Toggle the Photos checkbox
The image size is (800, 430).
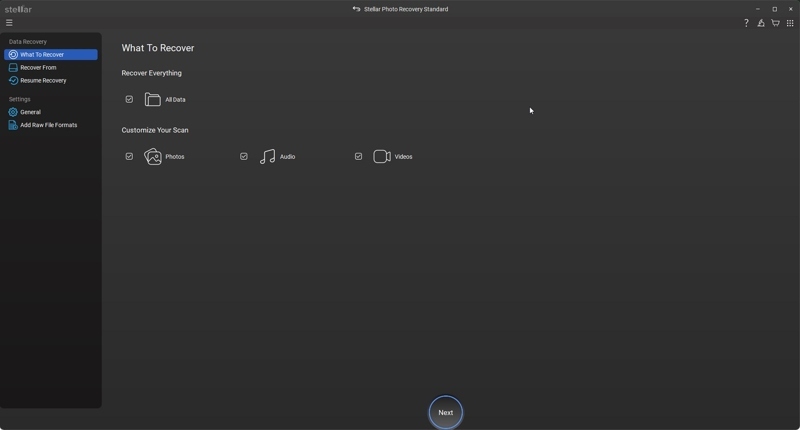point(129,157)
